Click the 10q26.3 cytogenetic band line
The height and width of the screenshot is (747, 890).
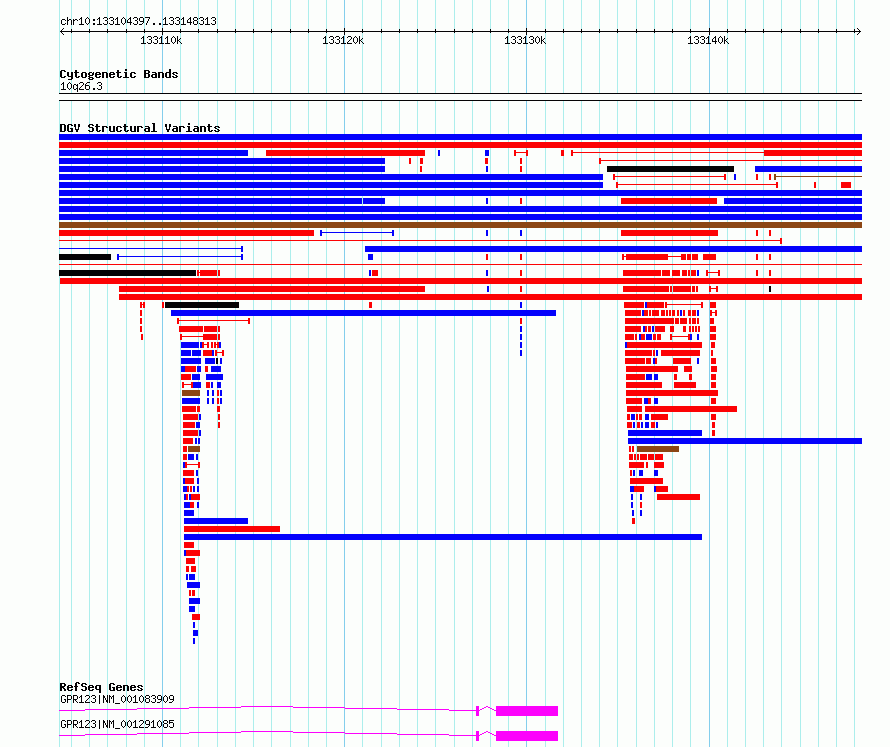(x=460, y=97)
